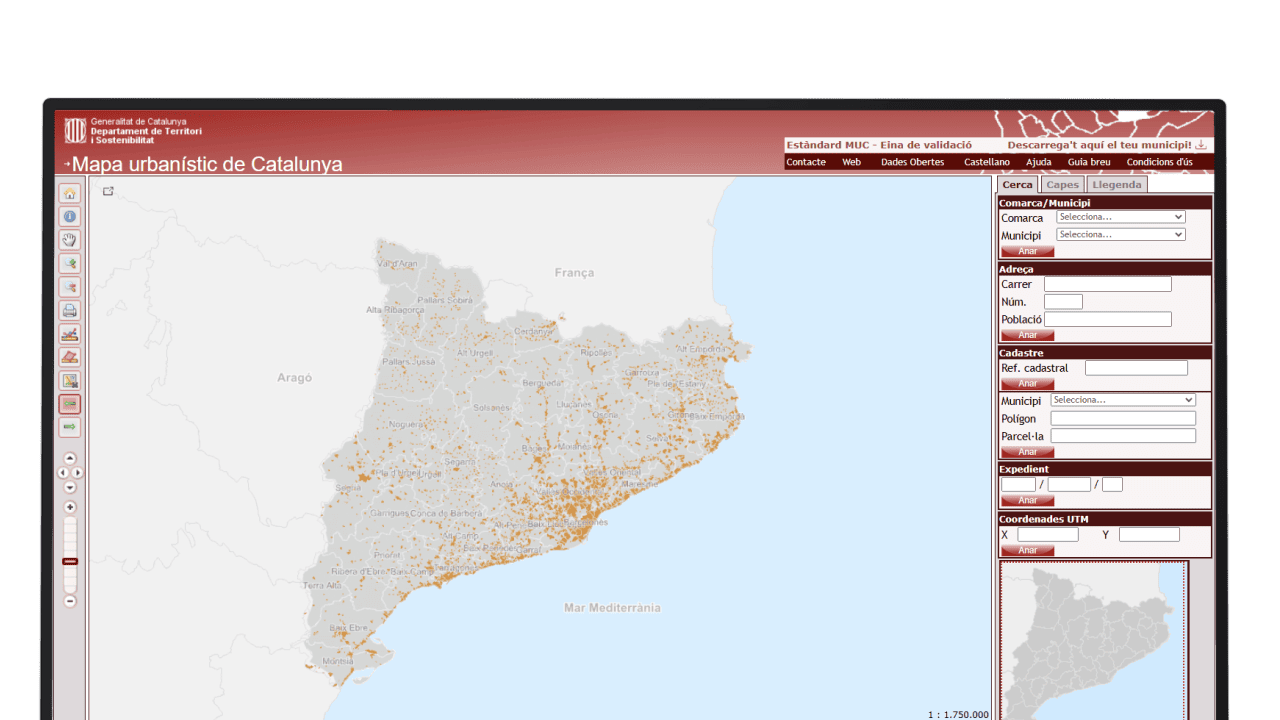Expand the Cadastre Municipi dropdown
The width and height of the screenshot is (1280, 720).
[1122, 400]
